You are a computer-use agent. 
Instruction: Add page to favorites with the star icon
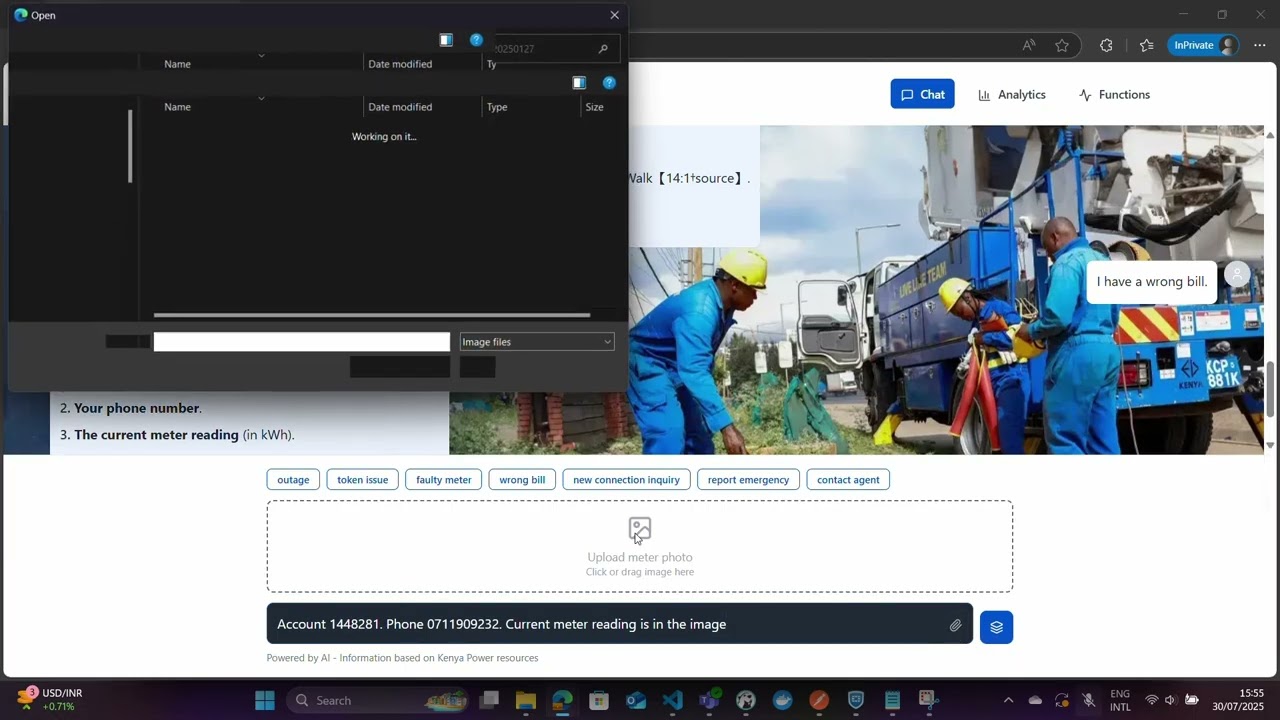pos(1062,45)
